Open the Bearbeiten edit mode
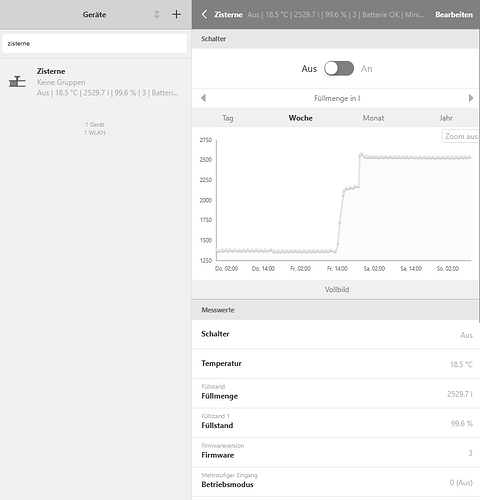480x500 pixels. 454,15
